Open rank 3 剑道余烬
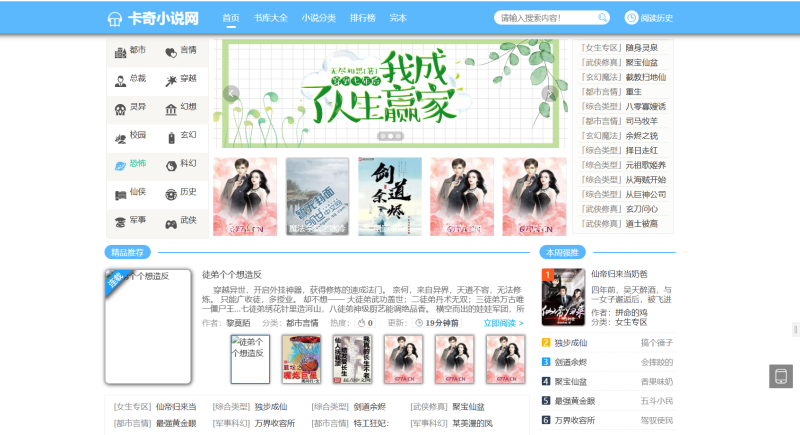The height and width of the screenshot is (435, 800). pos(571,362)
